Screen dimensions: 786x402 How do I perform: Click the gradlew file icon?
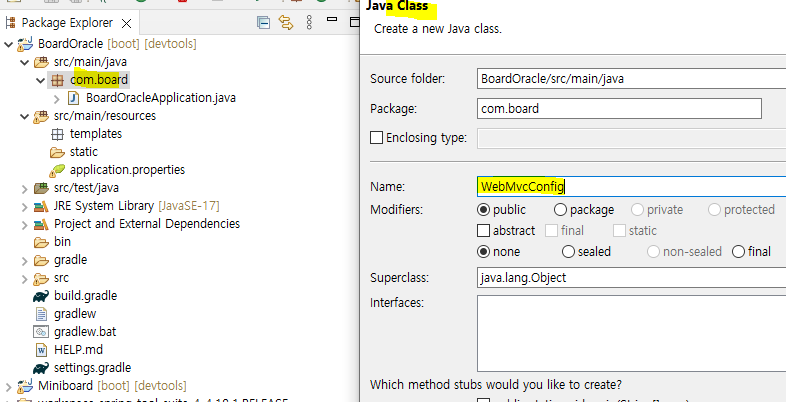[41, 314]
